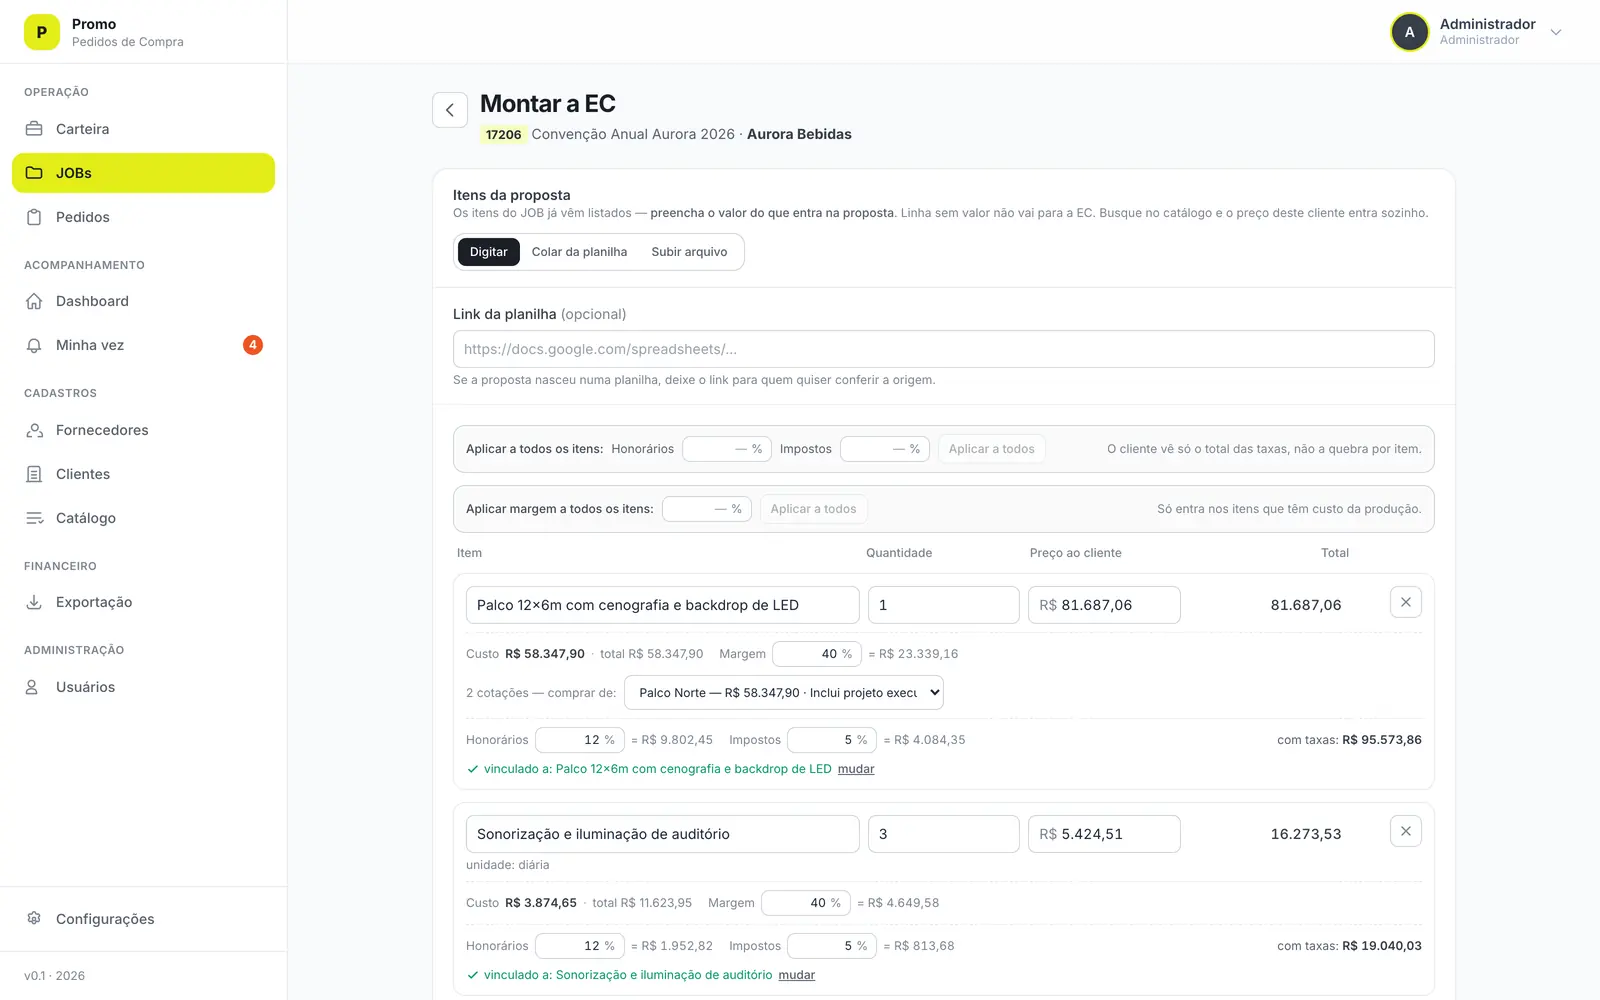This screenshot has height=1000, width=1600.
Task: Click the Configurações gear icon
Action: tap(34, 918)
